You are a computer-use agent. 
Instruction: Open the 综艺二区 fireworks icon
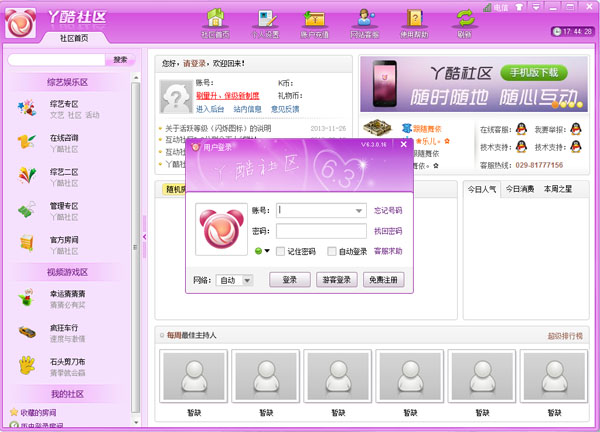26,176
